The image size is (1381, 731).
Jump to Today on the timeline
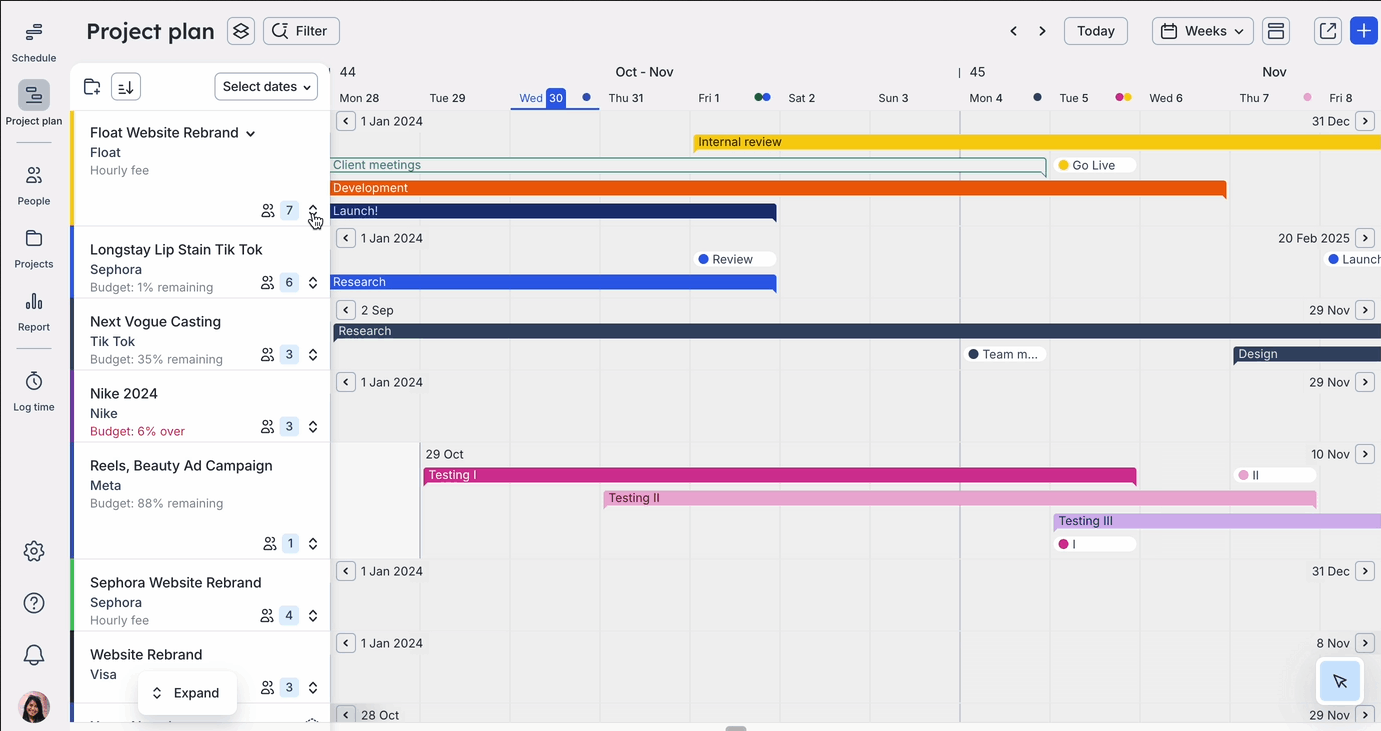tap(1095, 31)
